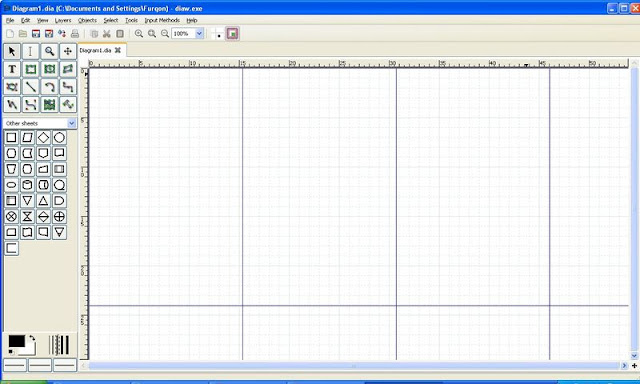Select the Zigzag line tool
The height and width of the screenshot is (384, 640).
pos(68,87)
